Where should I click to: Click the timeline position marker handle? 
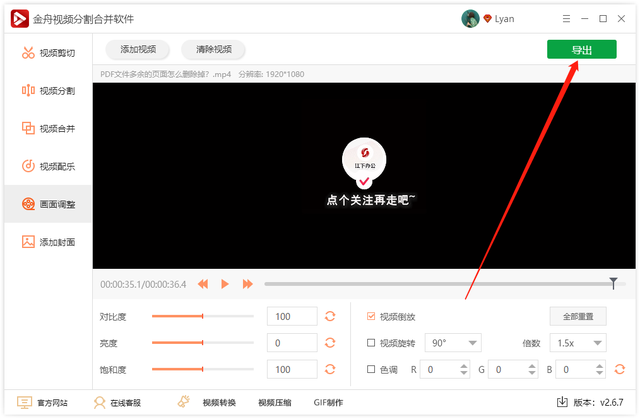click(613, 283)
